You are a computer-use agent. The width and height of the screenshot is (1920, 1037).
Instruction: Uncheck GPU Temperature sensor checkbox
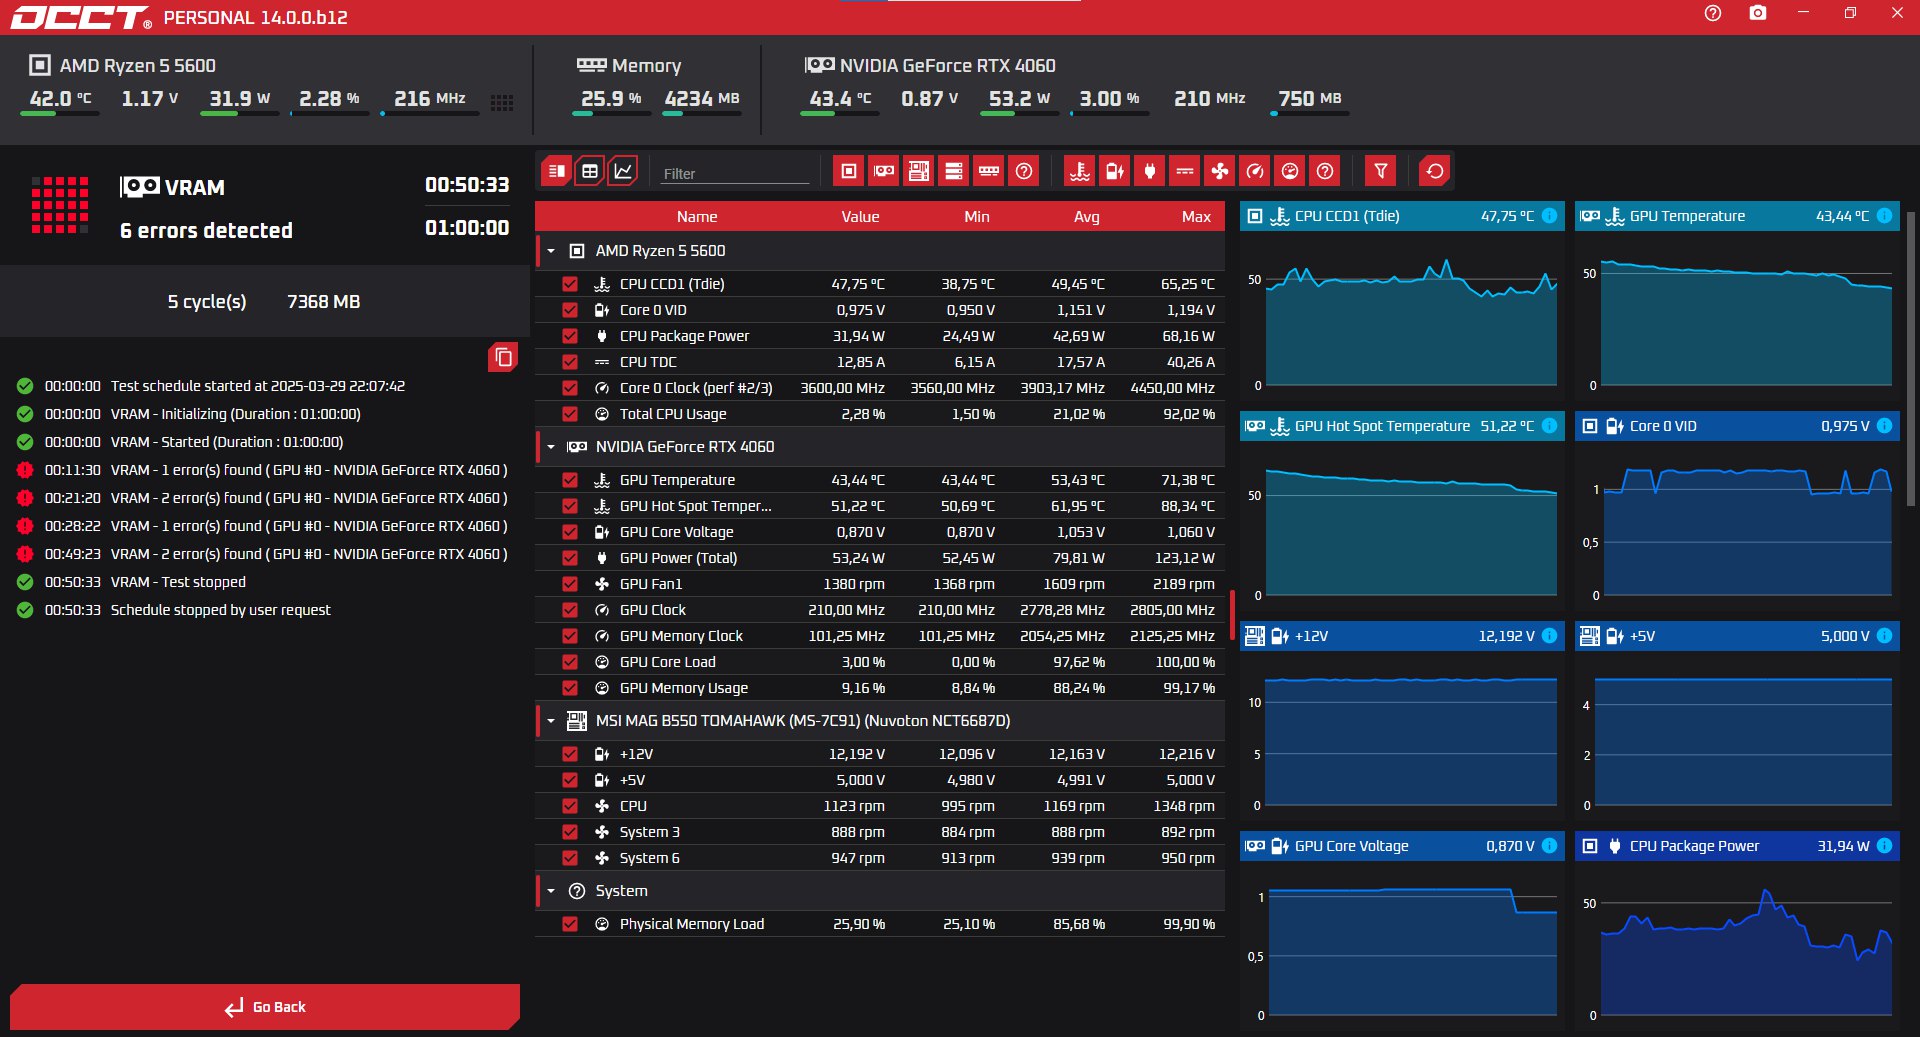[x=570, y=480]
